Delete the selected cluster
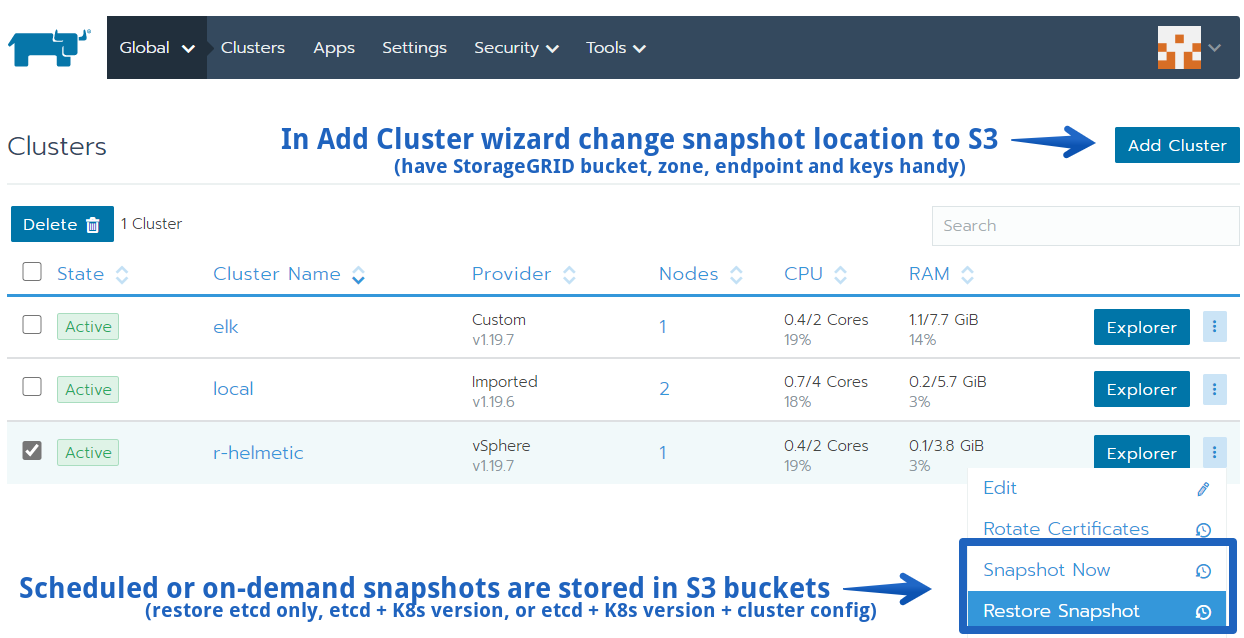1244x638 pixels. (62, 224)
